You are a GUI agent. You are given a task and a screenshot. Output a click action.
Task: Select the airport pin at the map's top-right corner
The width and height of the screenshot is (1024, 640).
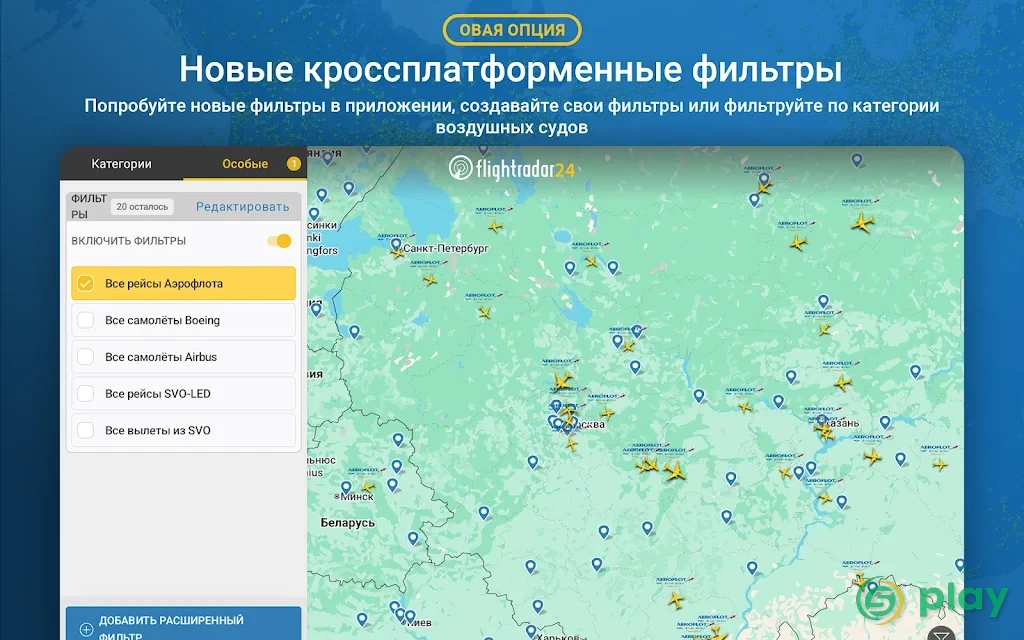point(857,160)
